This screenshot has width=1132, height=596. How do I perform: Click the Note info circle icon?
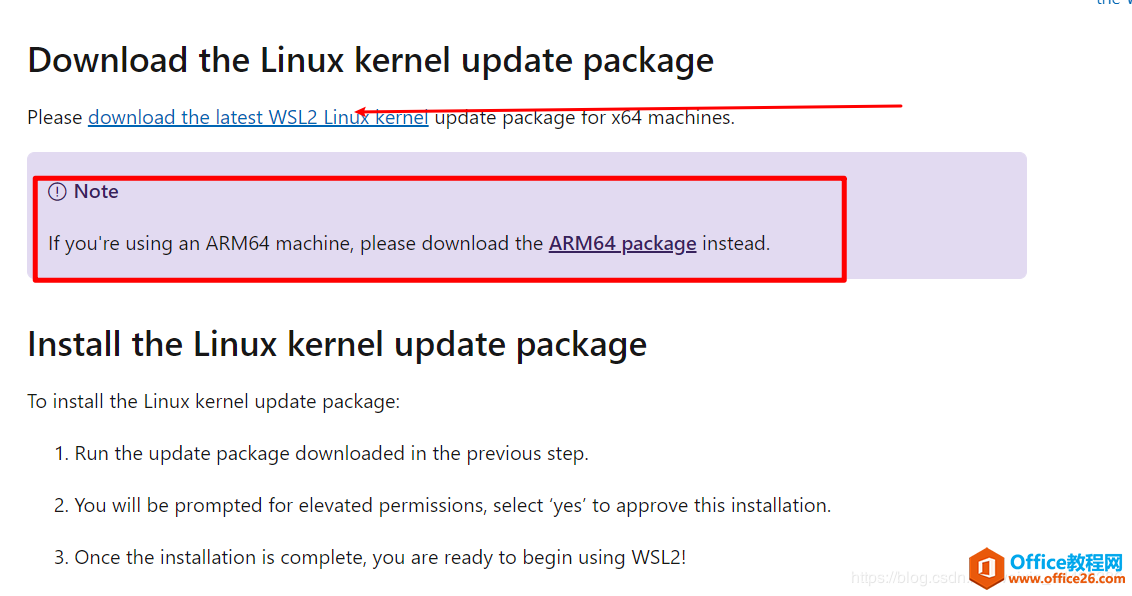57,192
